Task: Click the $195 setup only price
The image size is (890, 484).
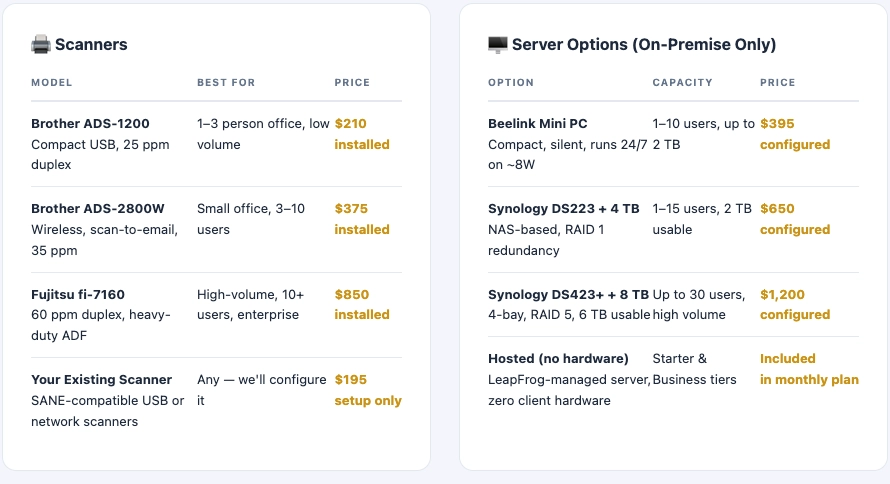Action: coord(368,390)
